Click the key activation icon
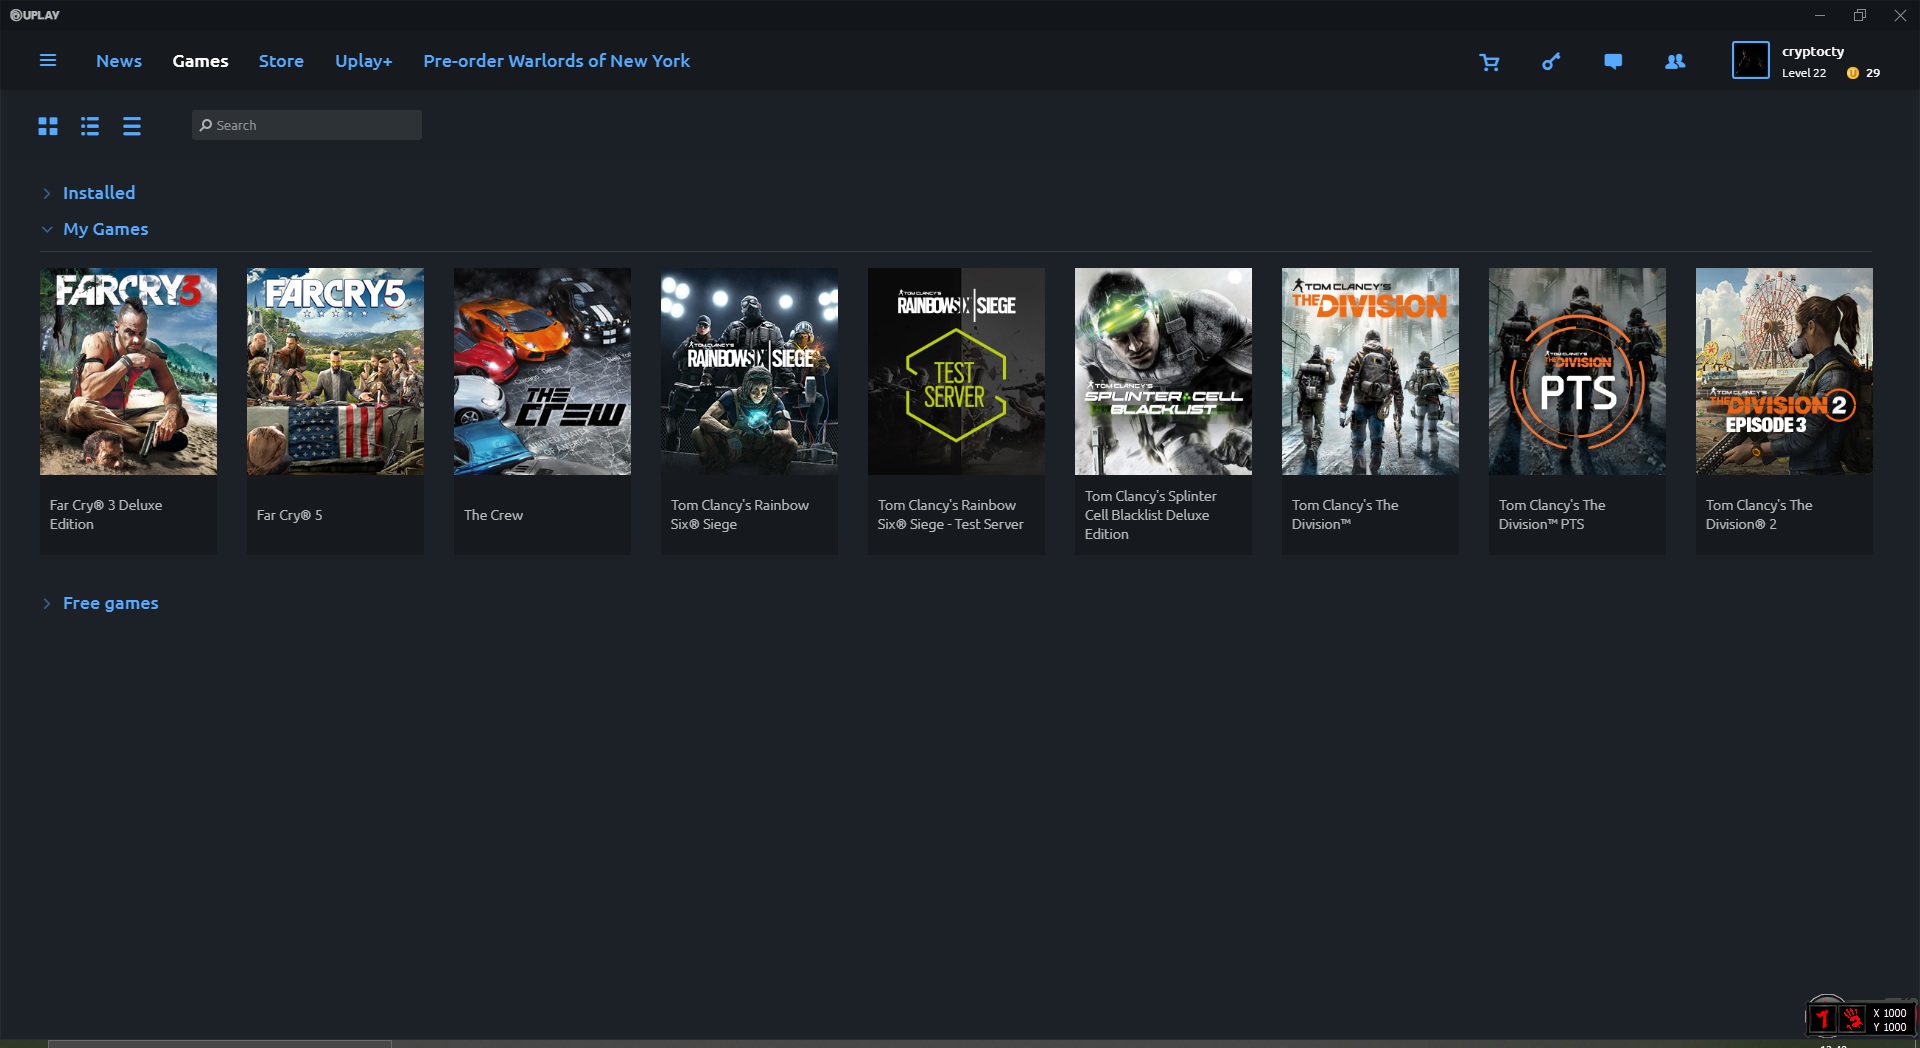The height and width of the screenshot is (1048, 1920). point(1551,62)
